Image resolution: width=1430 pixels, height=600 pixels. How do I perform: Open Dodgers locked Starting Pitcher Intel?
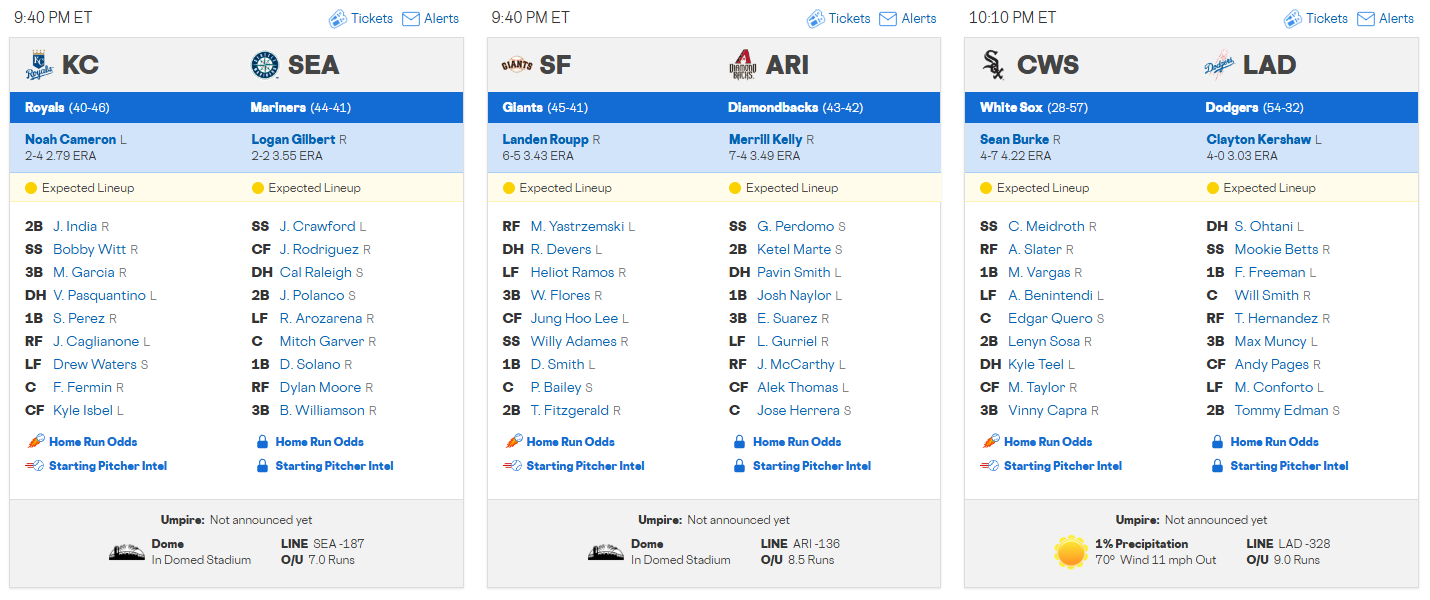tap(1289, 465)
